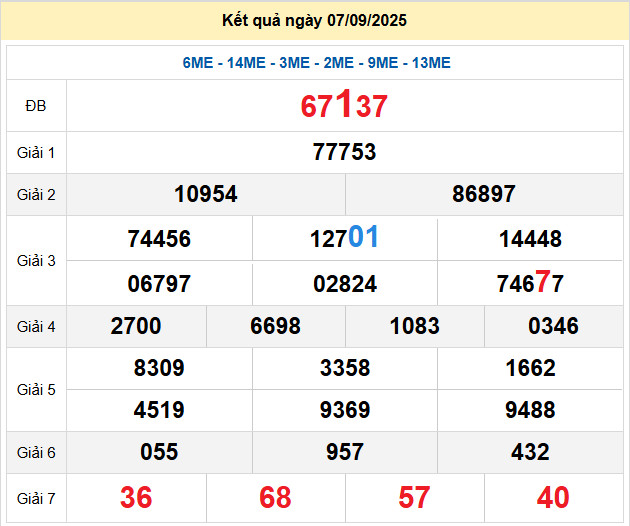Select seventh prize number 40
Screen dimensions: 630x526
click(x=553, y=497)
